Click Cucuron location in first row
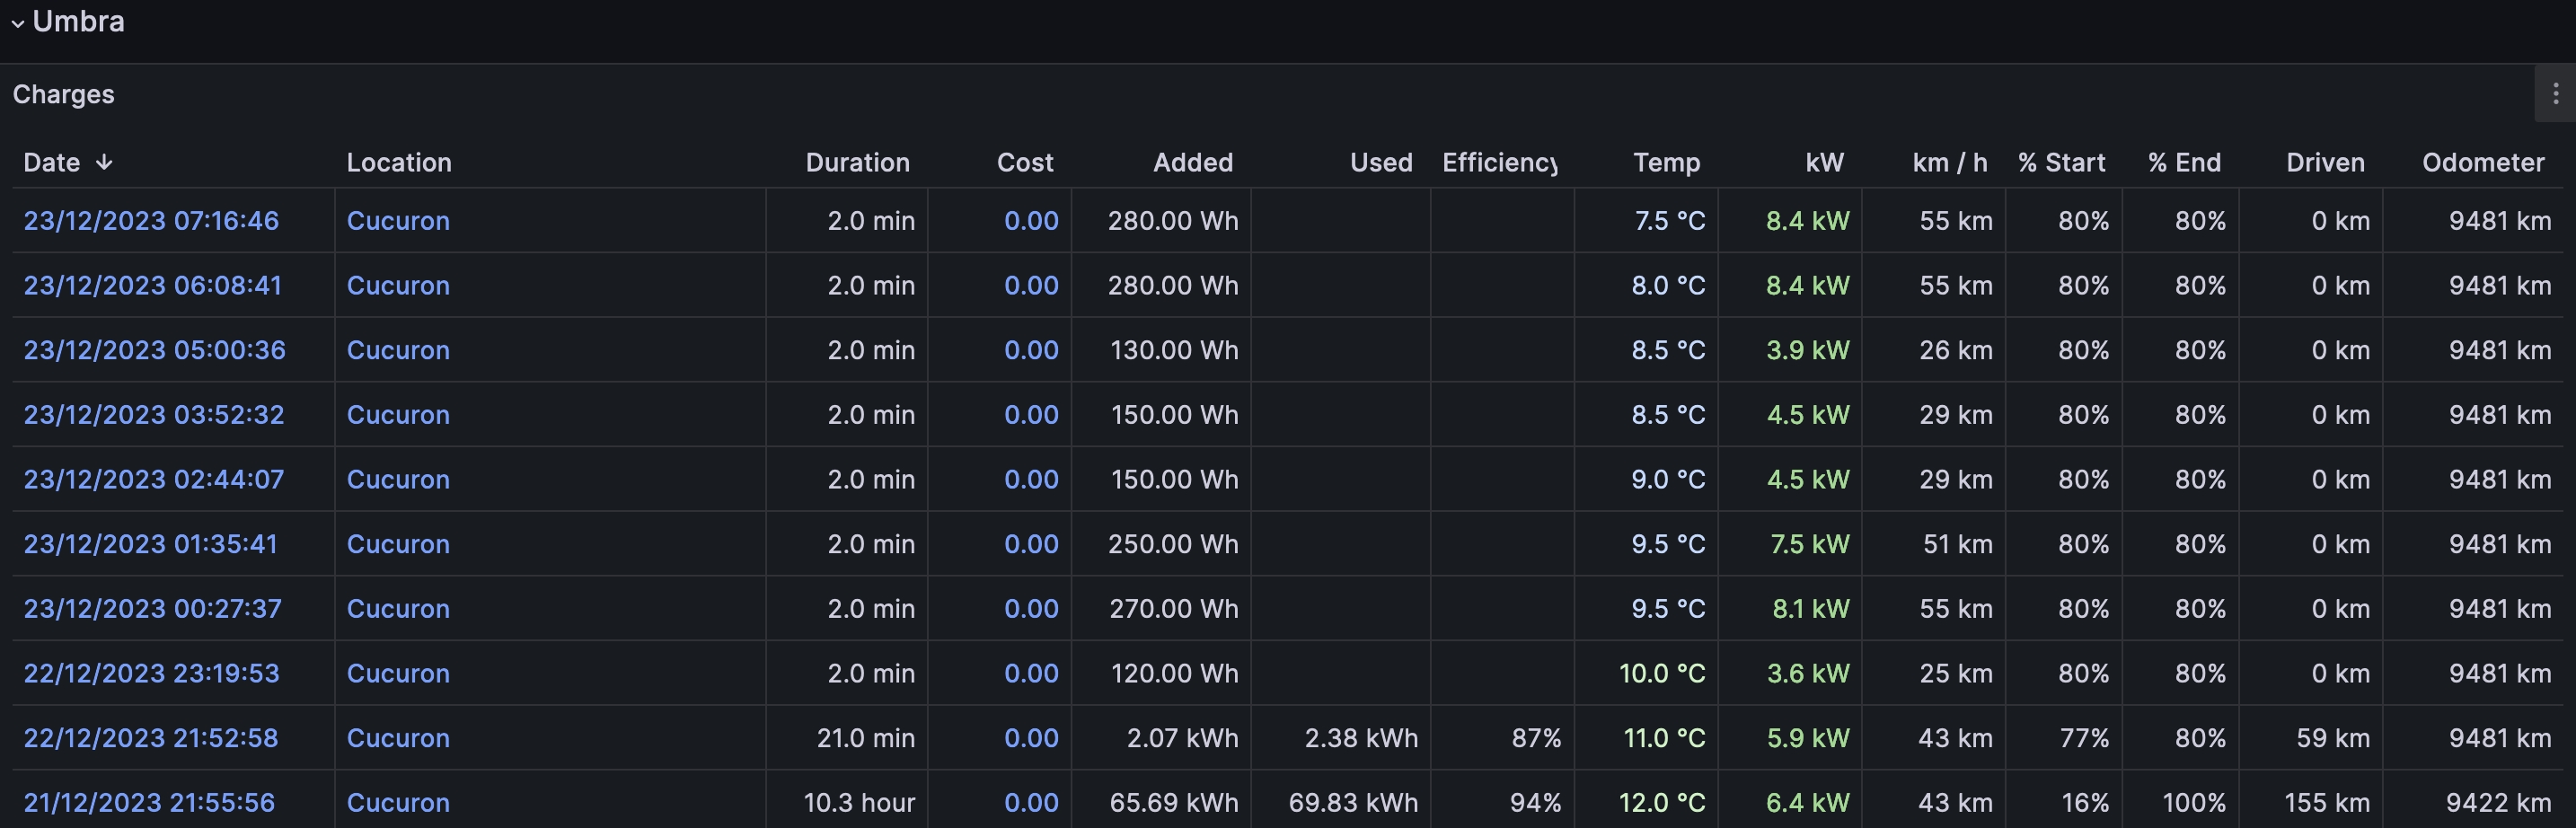 [x=398, y=221]
